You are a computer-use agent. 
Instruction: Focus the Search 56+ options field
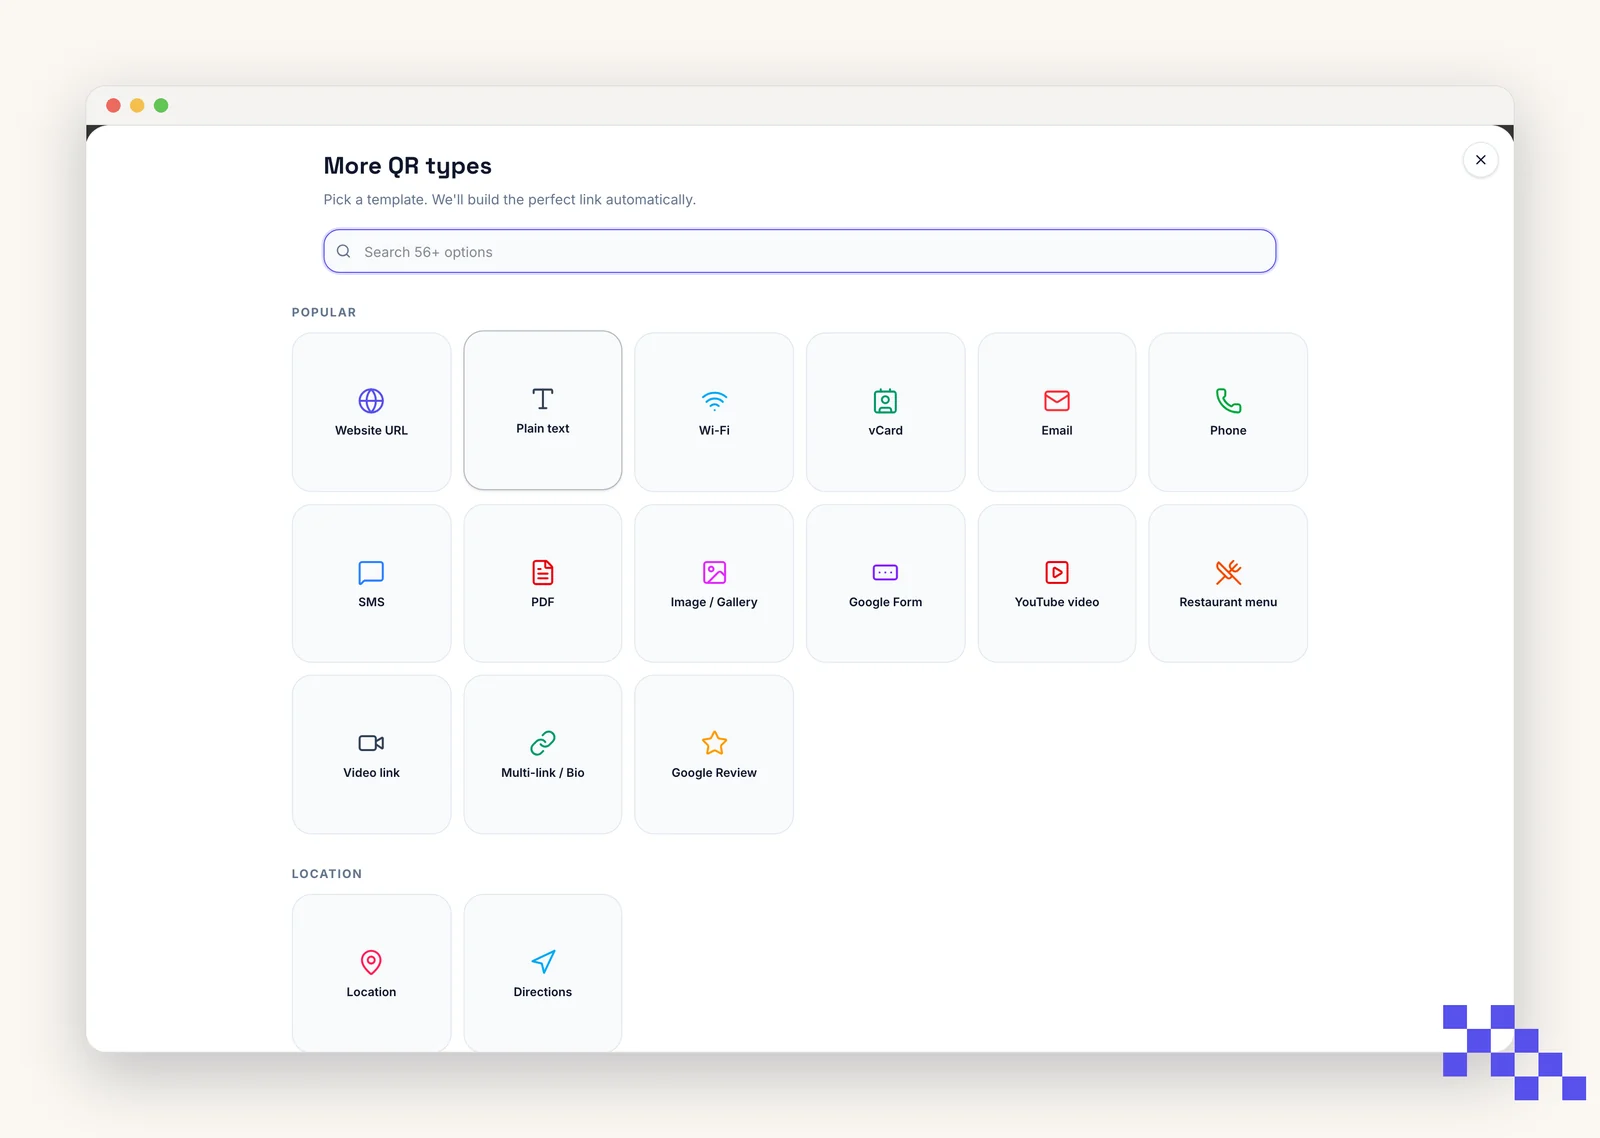point(800,251)
